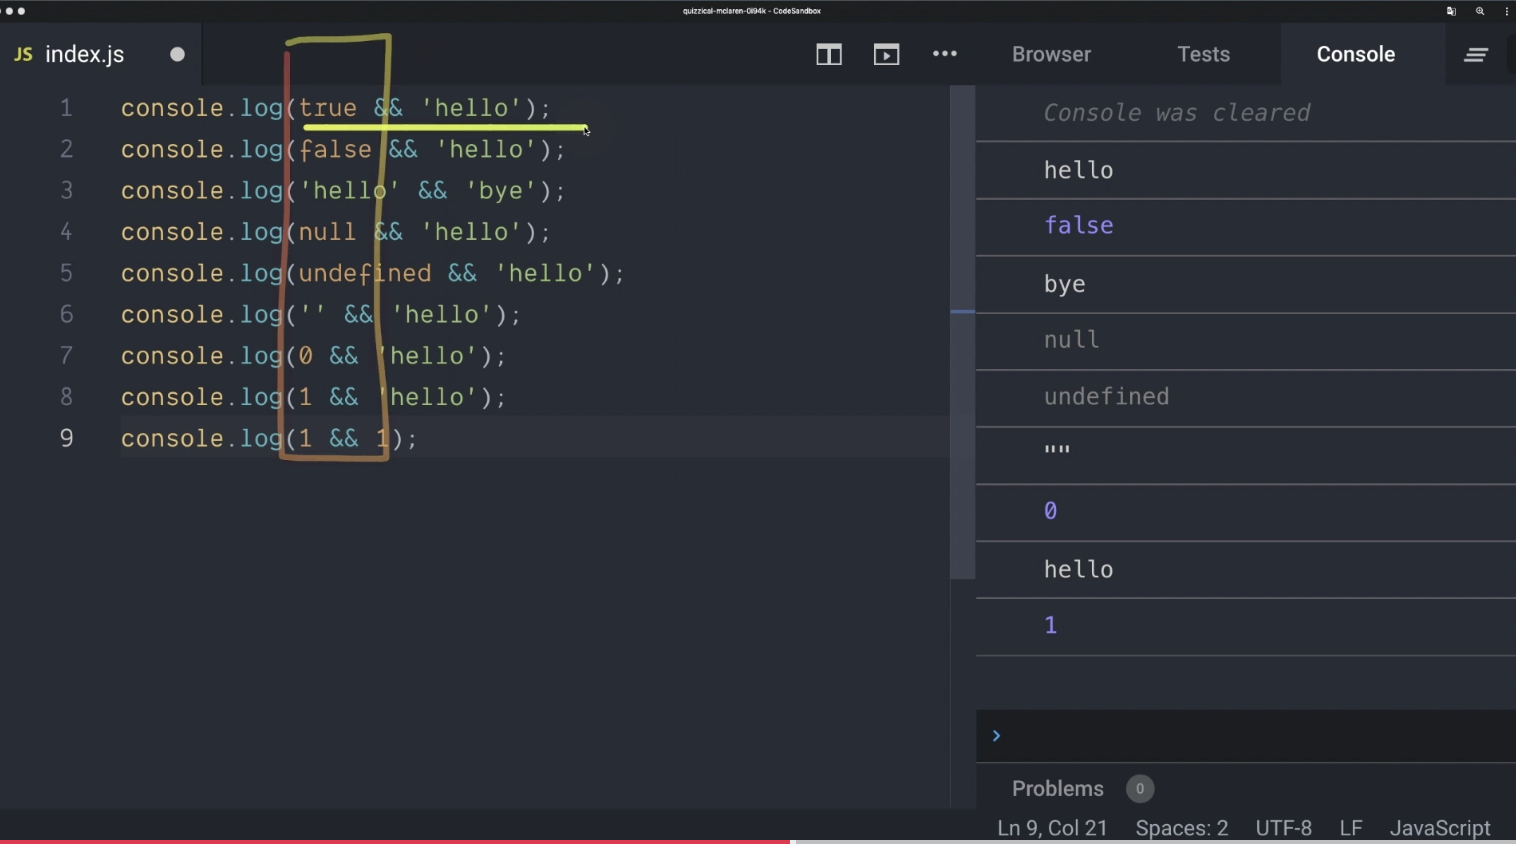Switch to the Browser tab

1051,54
